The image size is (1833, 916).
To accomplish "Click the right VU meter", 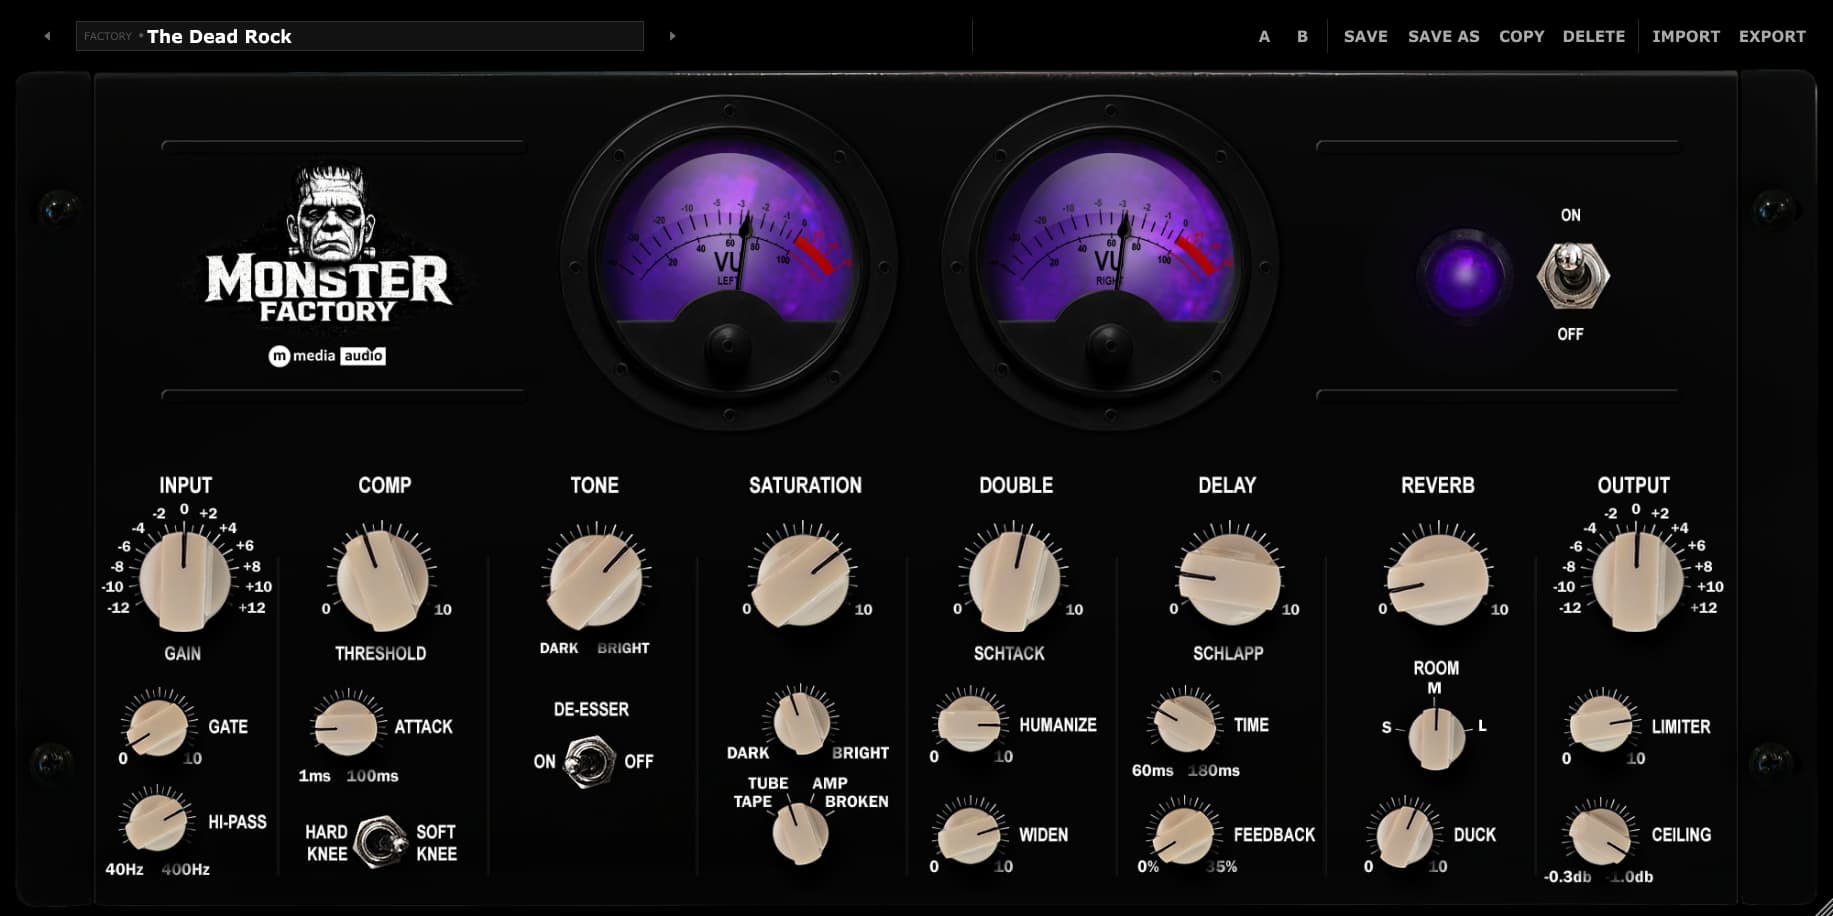I will coord(1110,262).
